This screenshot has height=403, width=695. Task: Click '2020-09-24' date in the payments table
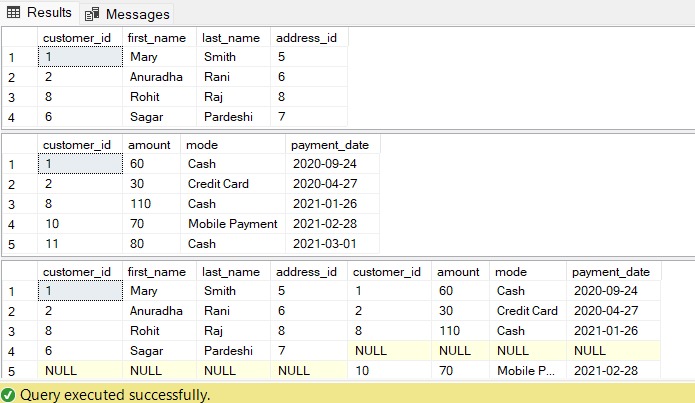tap(333, 164)
